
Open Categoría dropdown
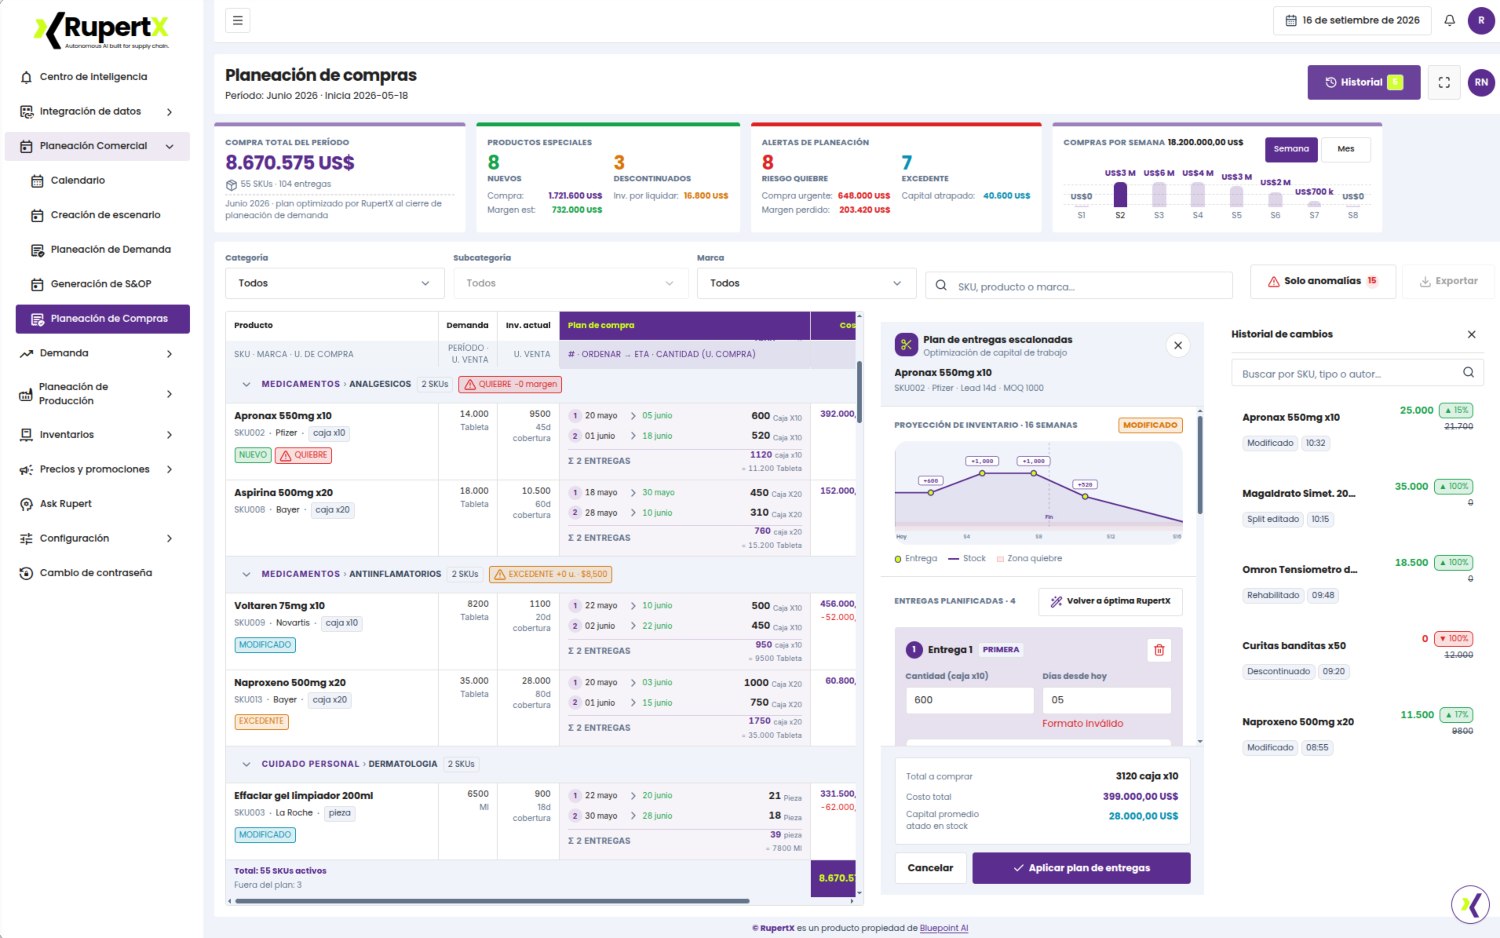coord(334,283)
